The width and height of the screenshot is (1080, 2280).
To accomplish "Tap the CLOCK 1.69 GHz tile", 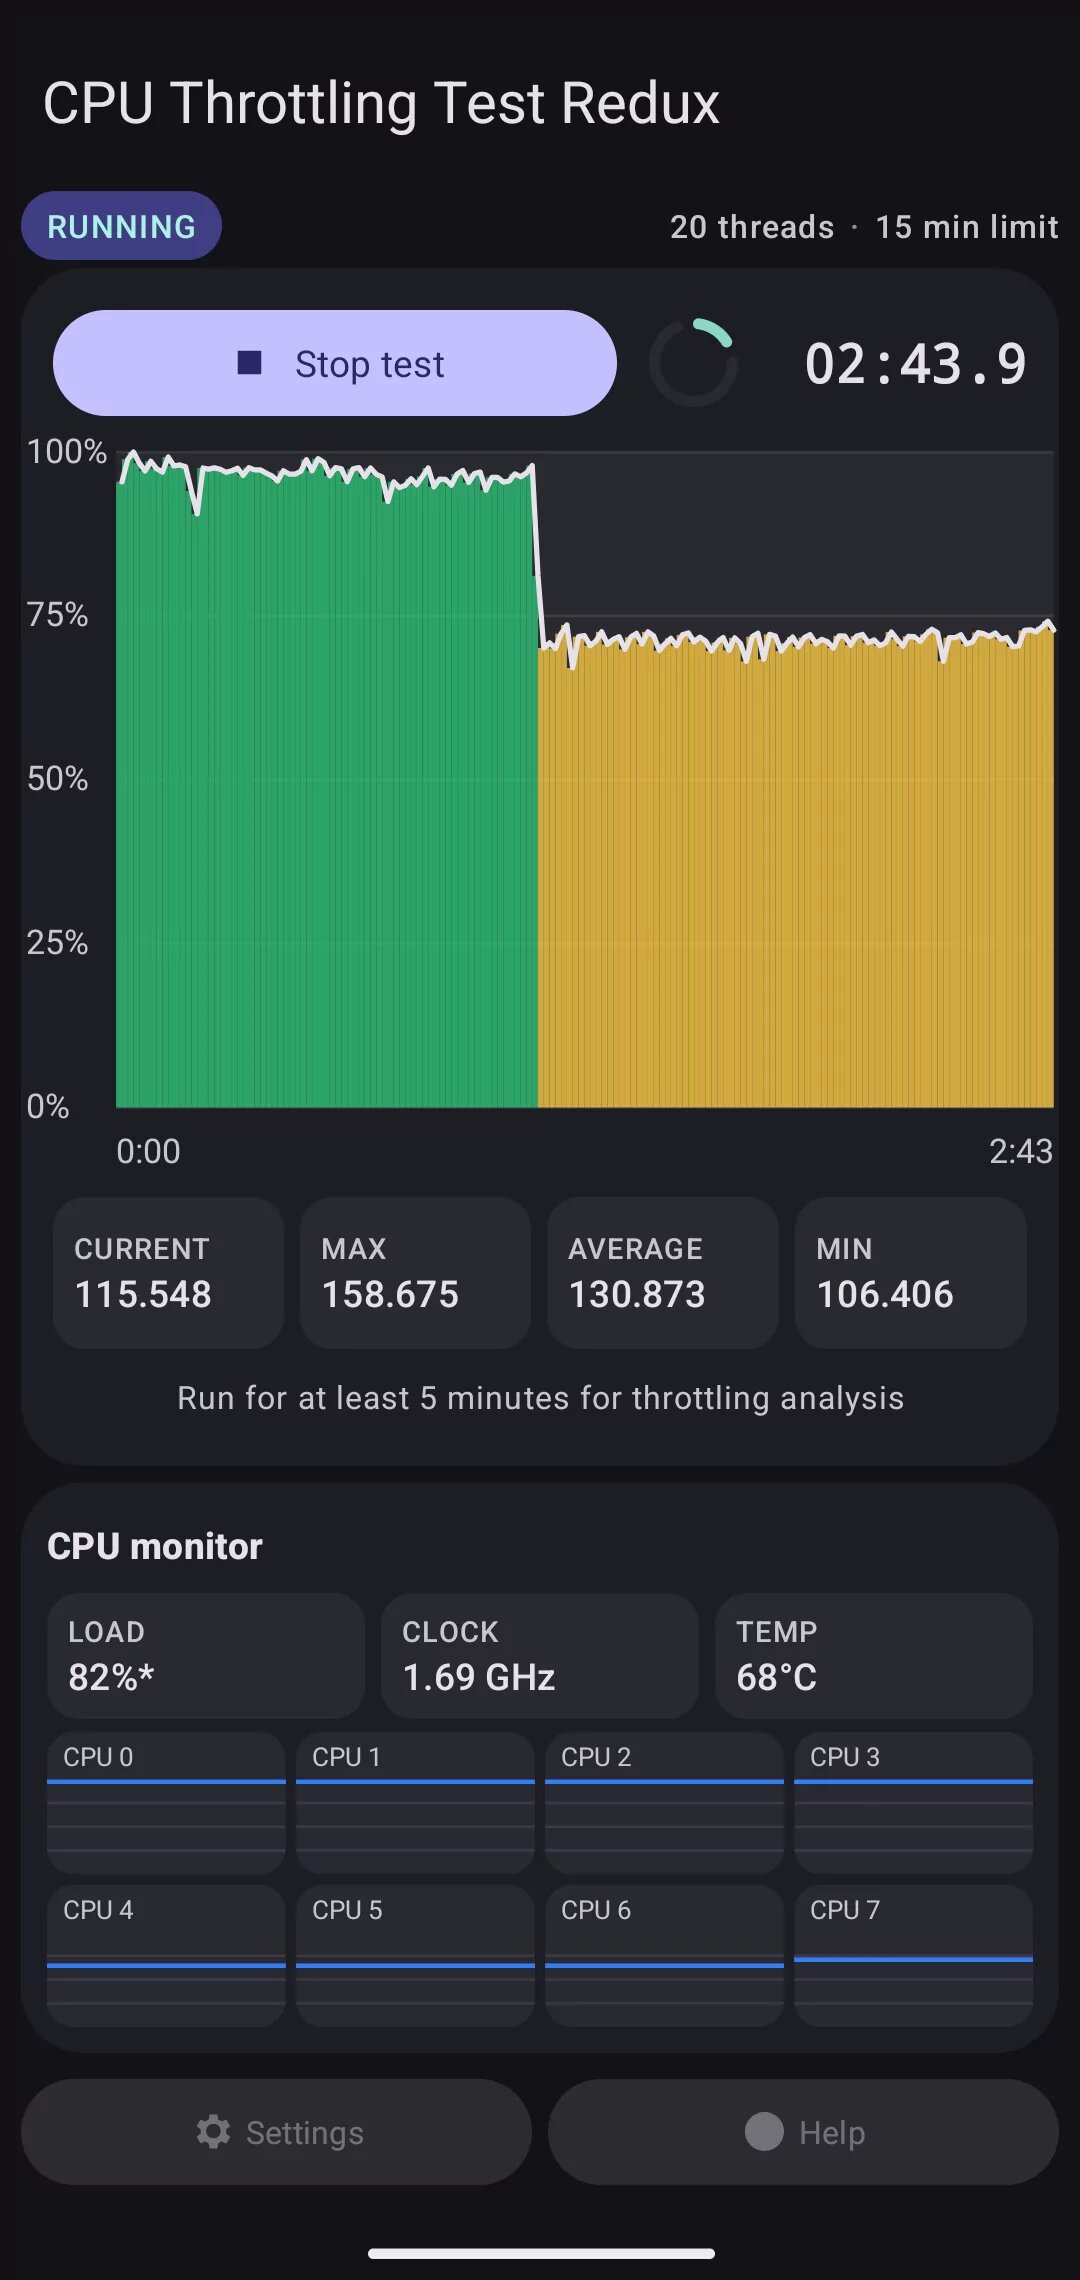I will tap(539, 1655).
